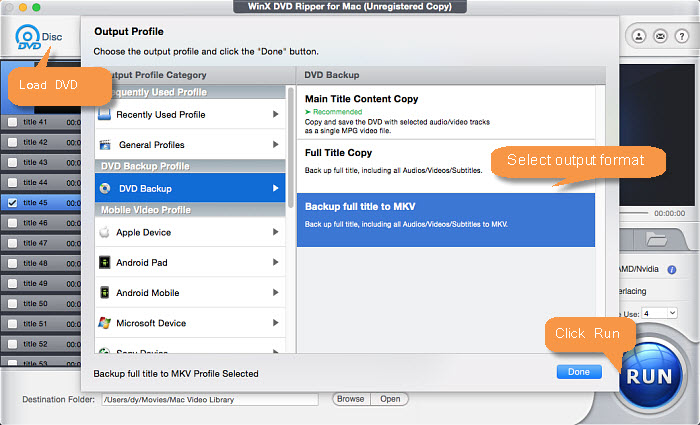Check the title 52 checkbox
Viewport: 700px width, 425px height.
tap(12, 344)
